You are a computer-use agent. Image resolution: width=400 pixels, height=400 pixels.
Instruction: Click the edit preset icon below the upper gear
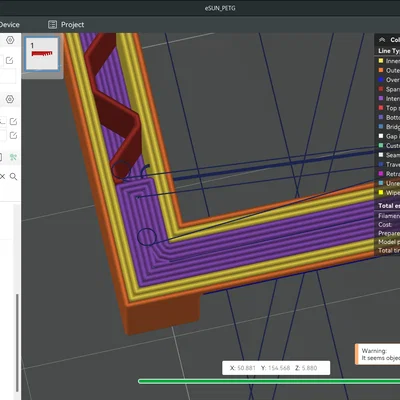[x=9, y=60]
